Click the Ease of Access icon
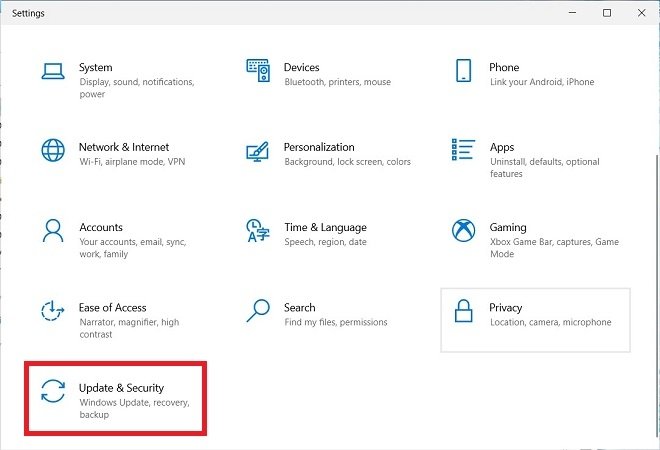 click(x=53, y=311)
